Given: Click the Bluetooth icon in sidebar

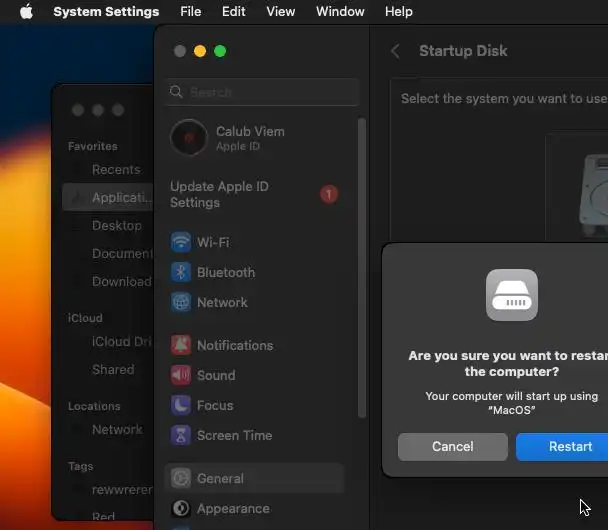Looking at the screenshot, I should pyautogui.click(x=181, y=272).
